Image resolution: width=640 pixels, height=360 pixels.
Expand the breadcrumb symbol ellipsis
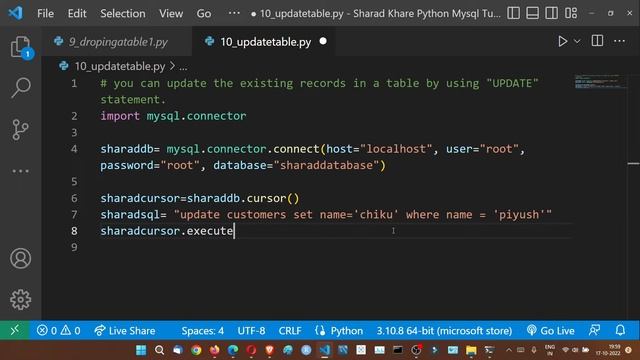183,67
